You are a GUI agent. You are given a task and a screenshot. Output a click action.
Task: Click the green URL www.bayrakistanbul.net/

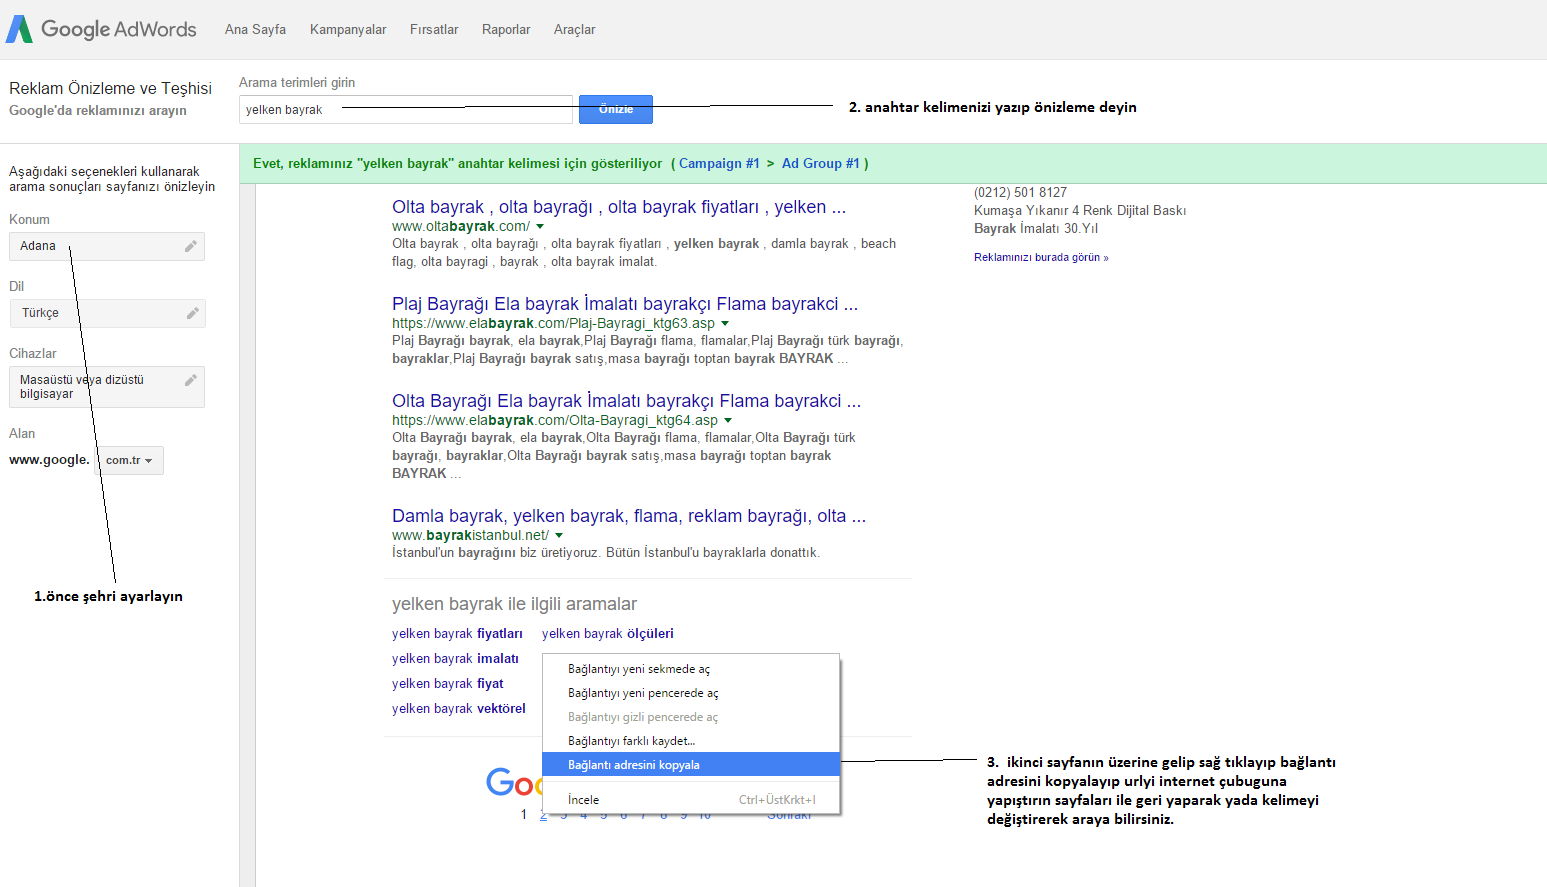point(470,536)
